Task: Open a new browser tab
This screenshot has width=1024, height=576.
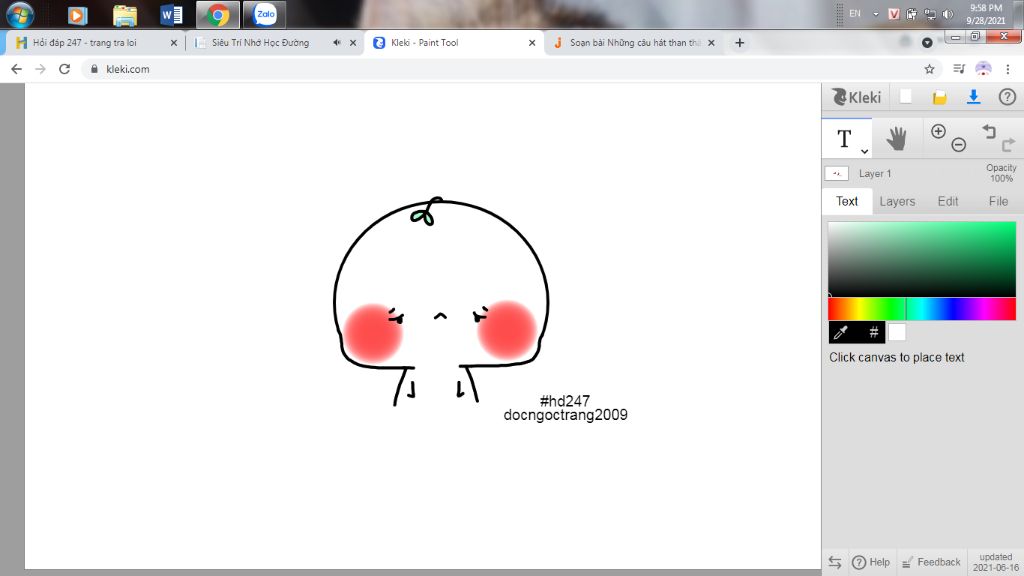Action: click(739, 42)
